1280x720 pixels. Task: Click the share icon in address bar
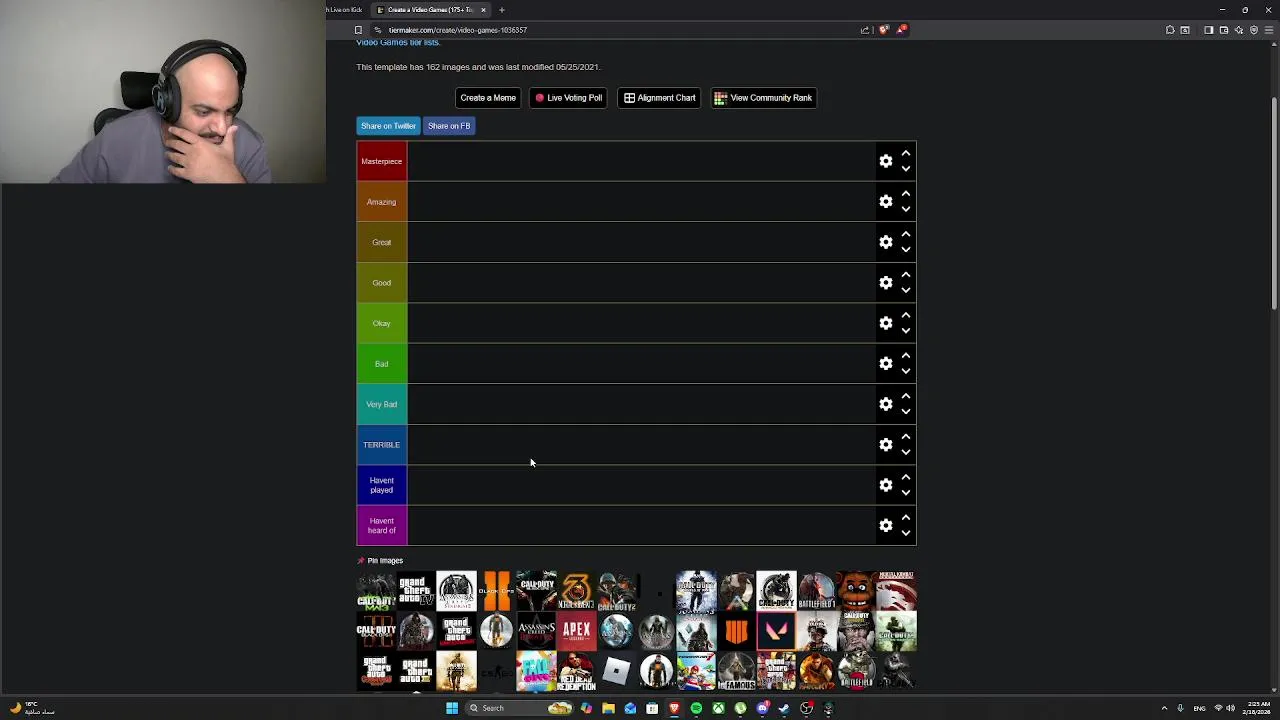[865, 30]
